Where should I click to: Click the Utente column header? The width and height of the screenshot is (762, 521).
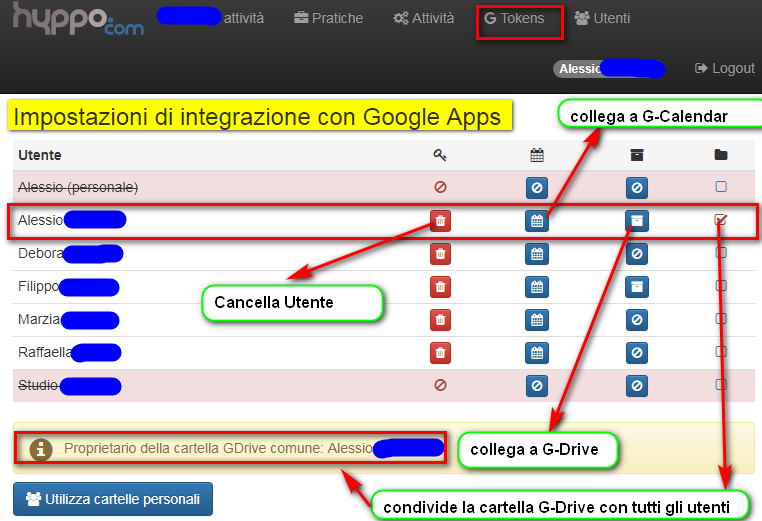40,155
